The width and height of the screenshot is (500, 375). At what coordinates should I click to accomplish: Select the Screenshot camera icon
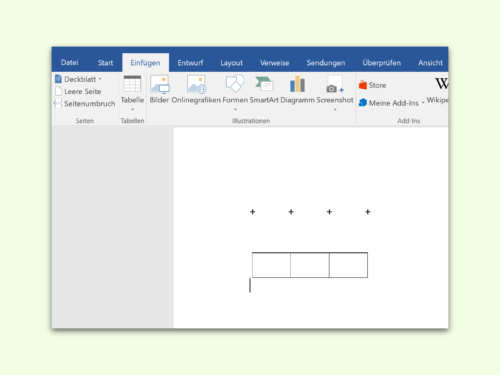tap(335, 84)
